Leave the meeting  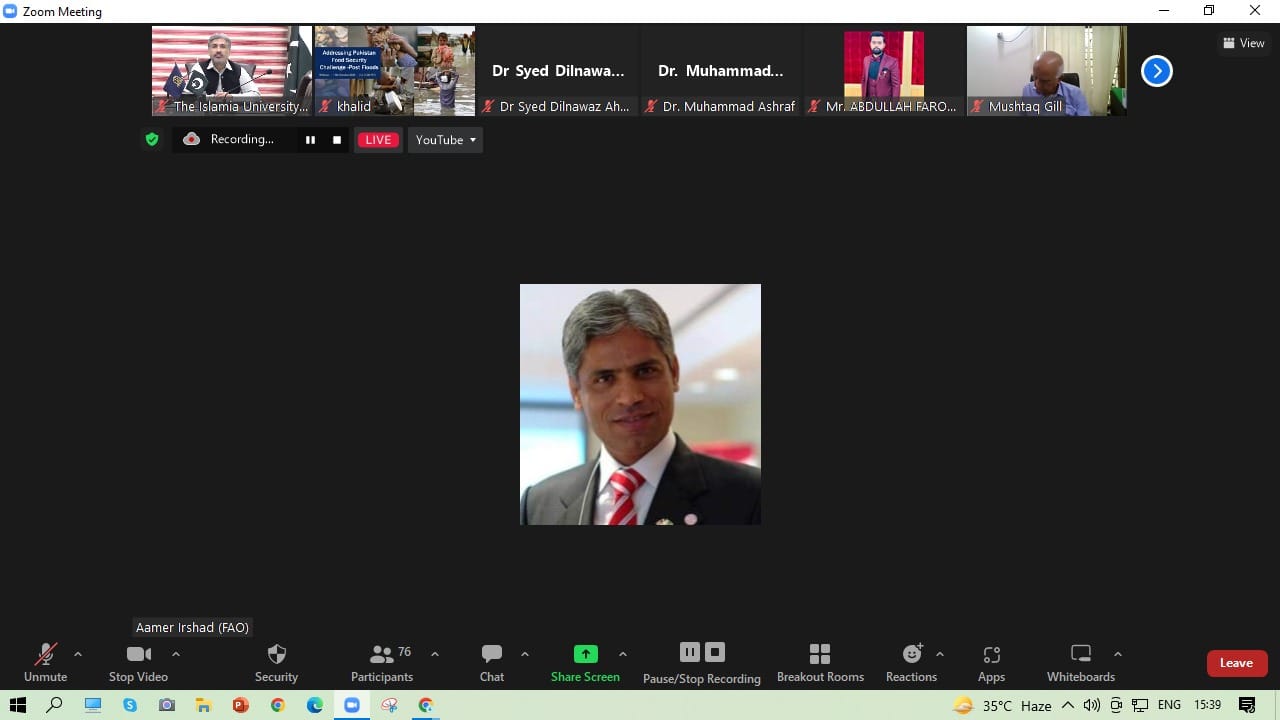click(x=1236, y=663)
